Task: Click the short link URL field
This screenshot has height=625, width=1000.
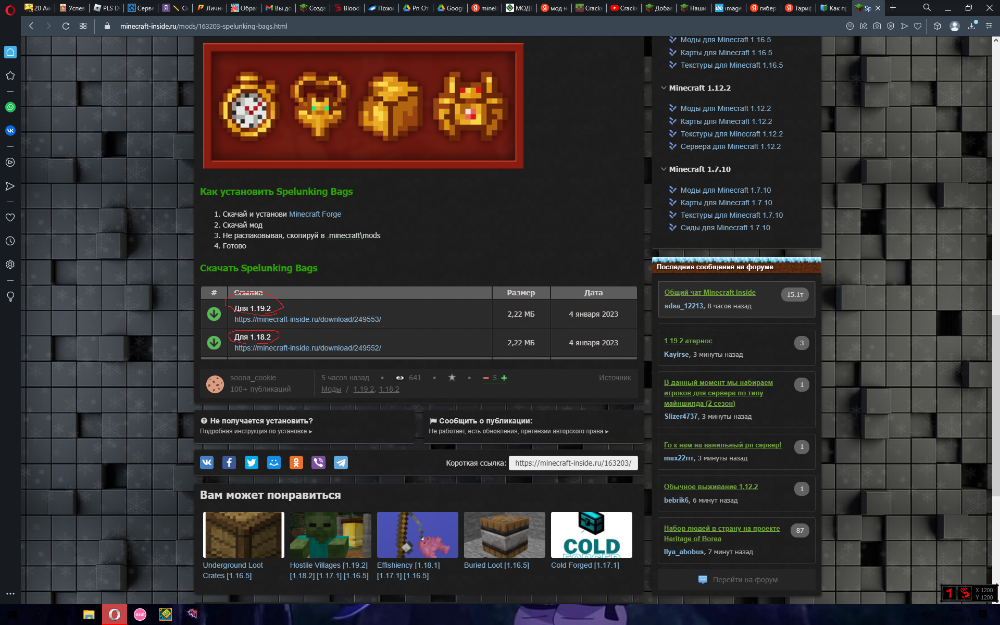Action: pyautogui.click(x=573, y=463)
